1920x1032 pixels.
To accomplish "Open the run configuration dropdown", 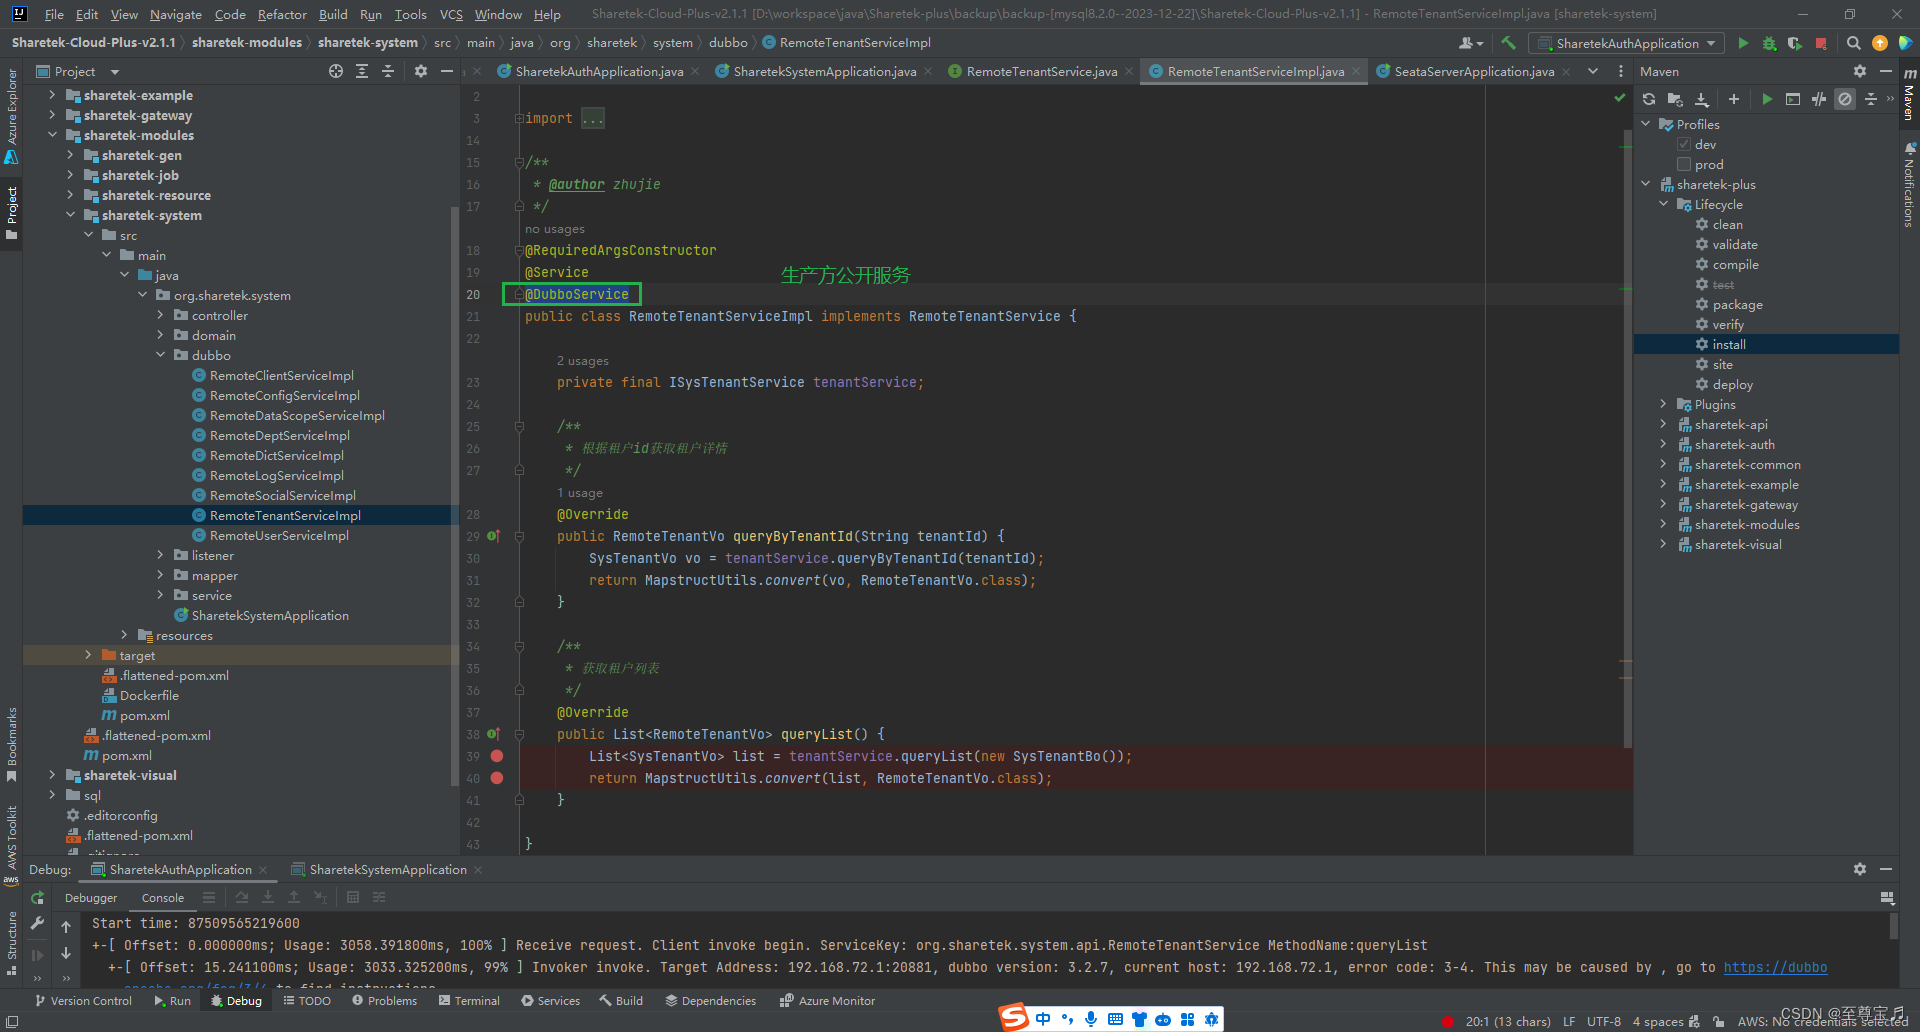I will [1628, 43].
